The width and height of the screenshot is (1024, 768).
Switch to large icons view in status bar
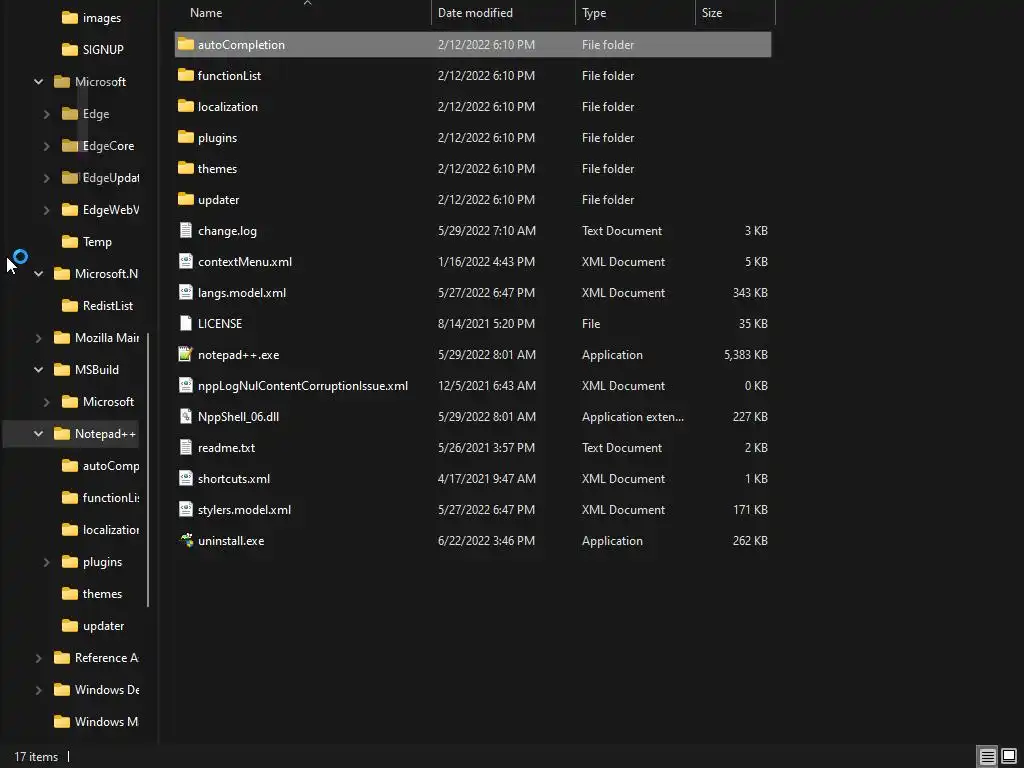pos(1009,756)
